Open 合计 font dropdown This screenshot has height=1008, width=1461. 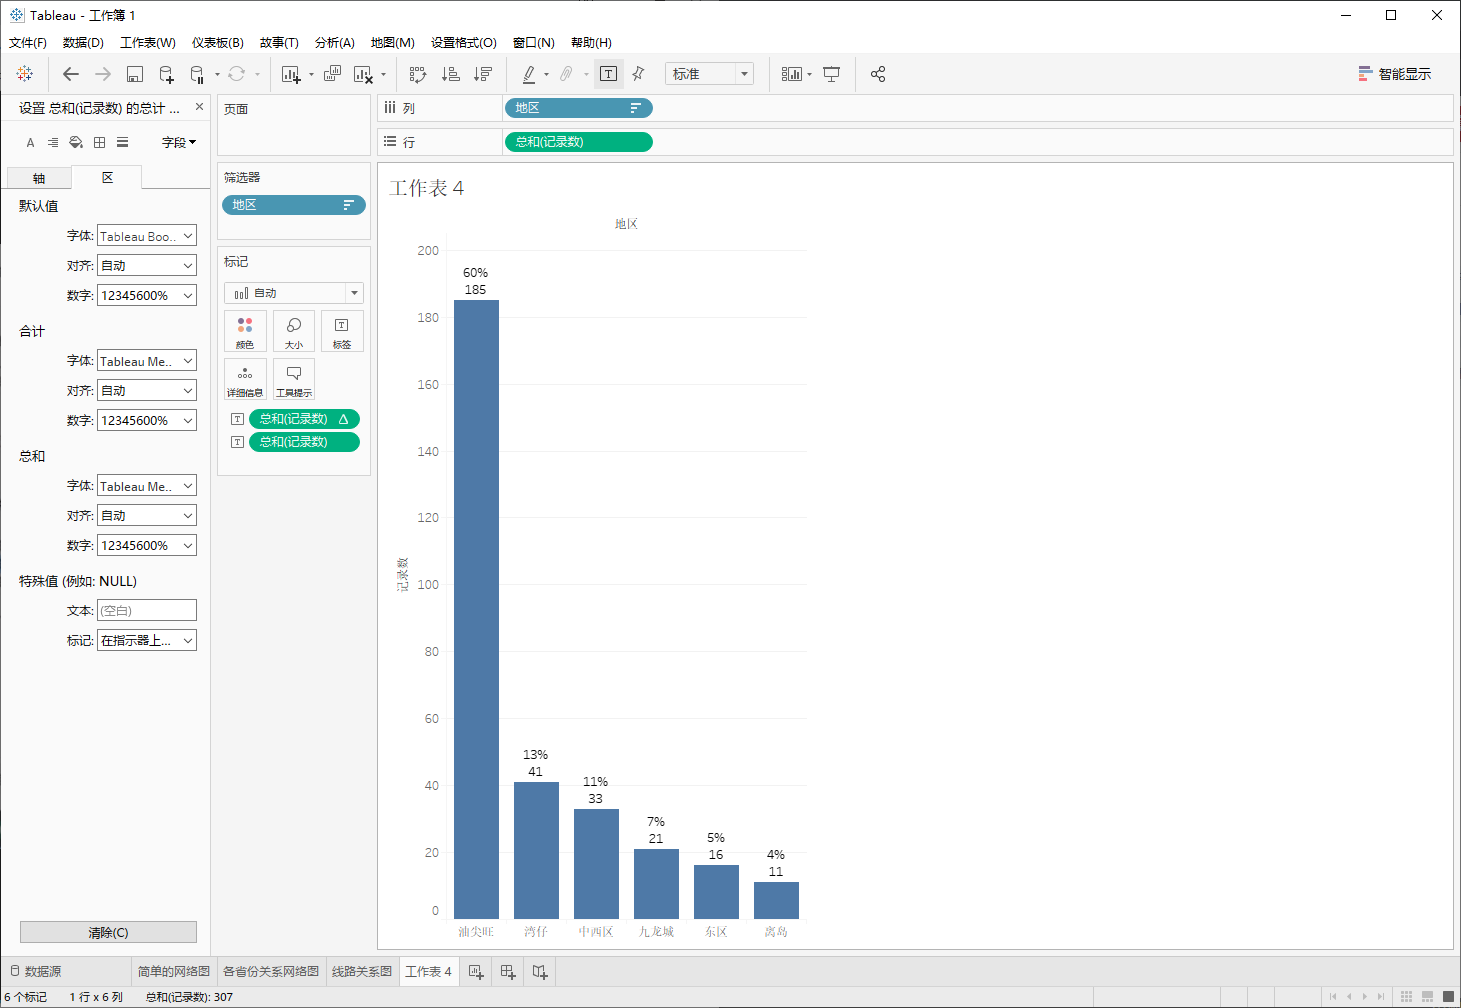pos(147,361)
